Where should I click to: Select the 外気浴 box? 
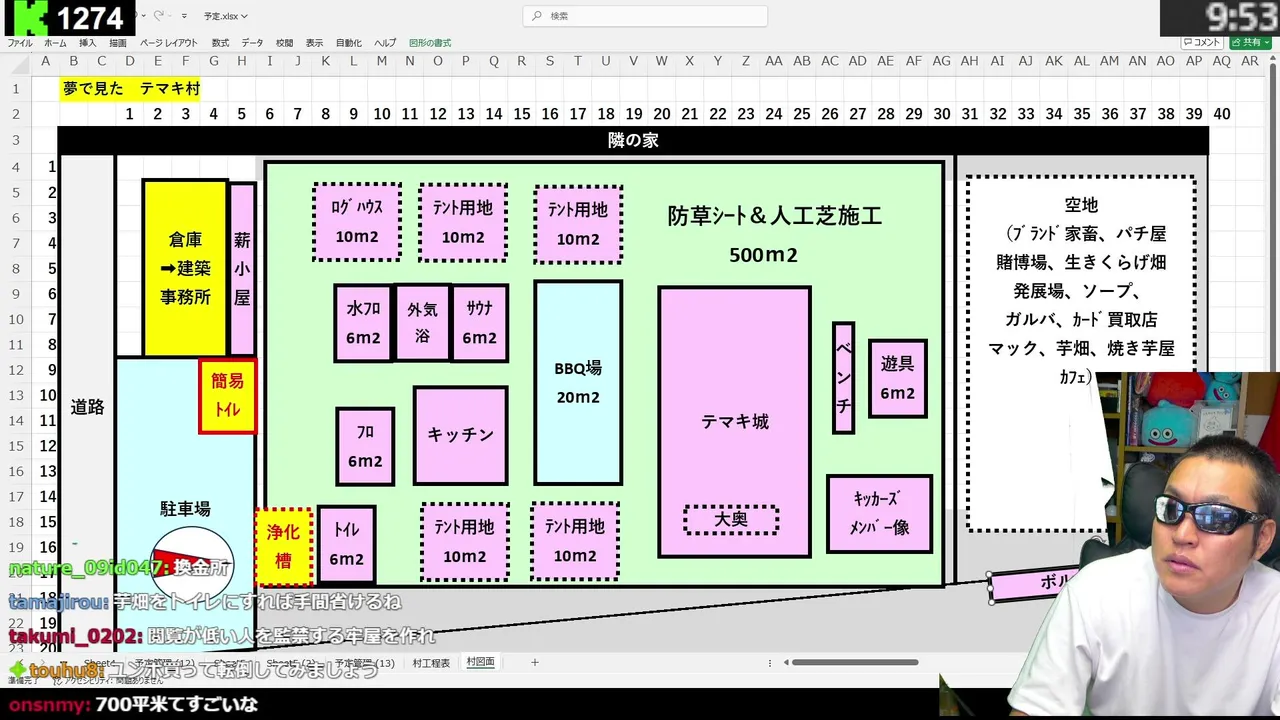[x=422, y=323]
